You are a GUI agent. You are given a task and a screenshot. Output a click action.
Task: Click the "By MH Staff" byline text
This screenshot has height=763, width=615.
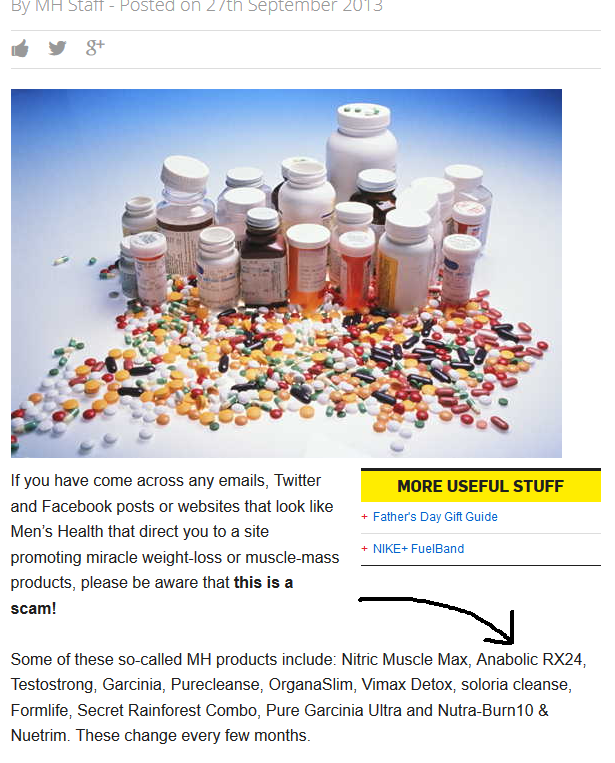[x=57, y=6]
